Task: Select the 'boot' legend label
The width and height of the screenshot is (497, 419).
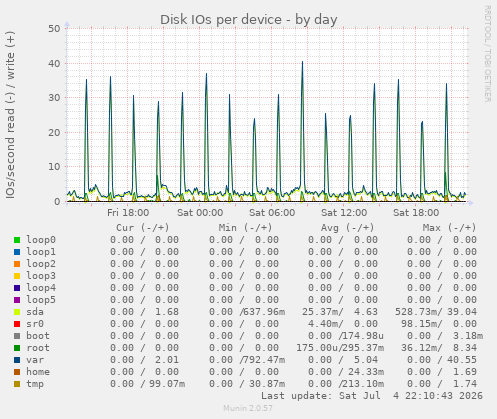Action: pos(38,336)
